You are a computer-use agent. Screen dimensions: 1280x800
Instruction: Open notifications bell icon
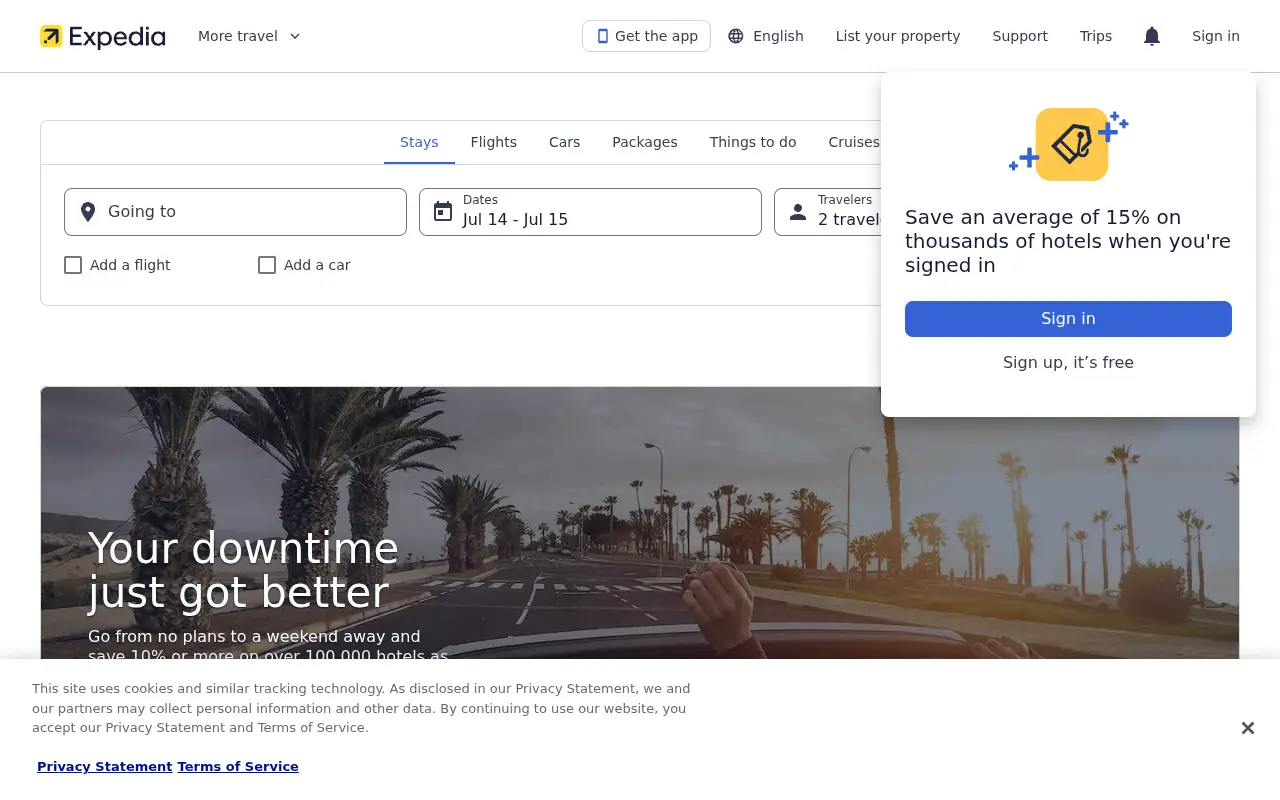tap(1152, 36)
